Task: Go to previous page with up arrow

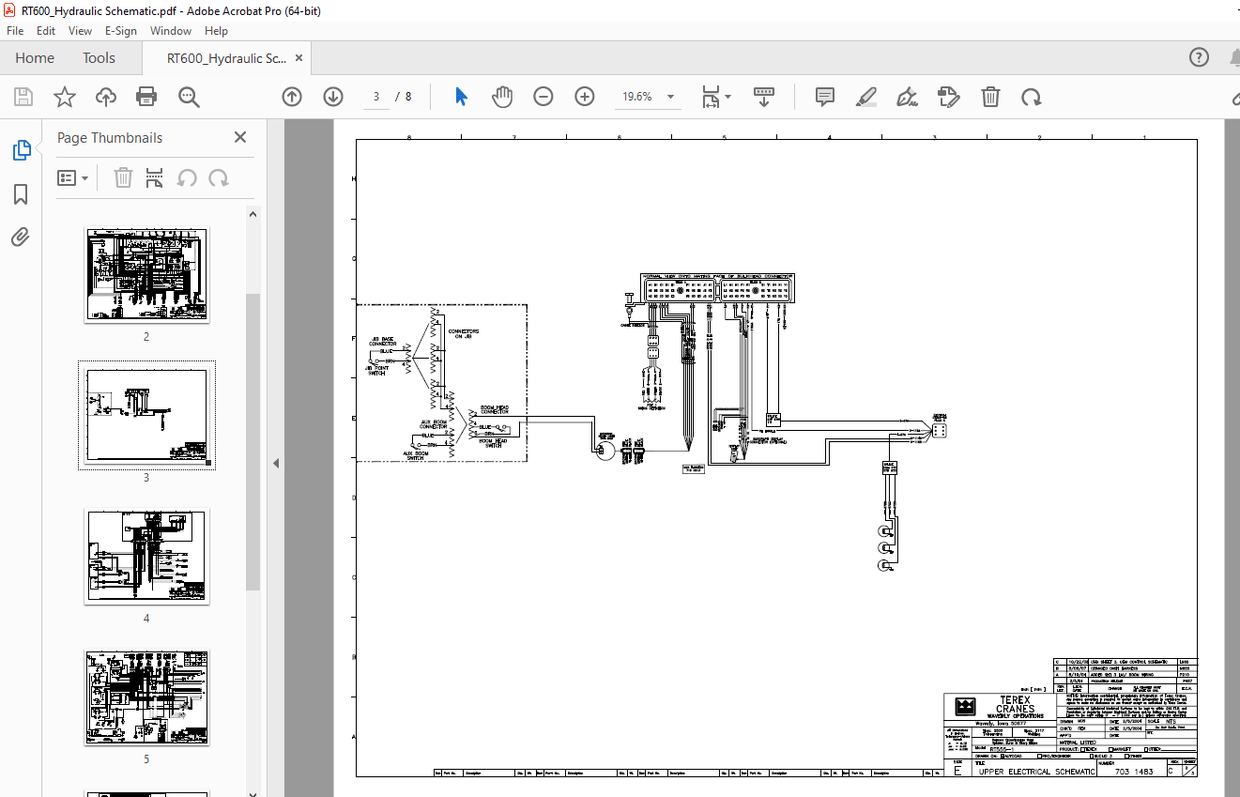Action: (292, 96)
